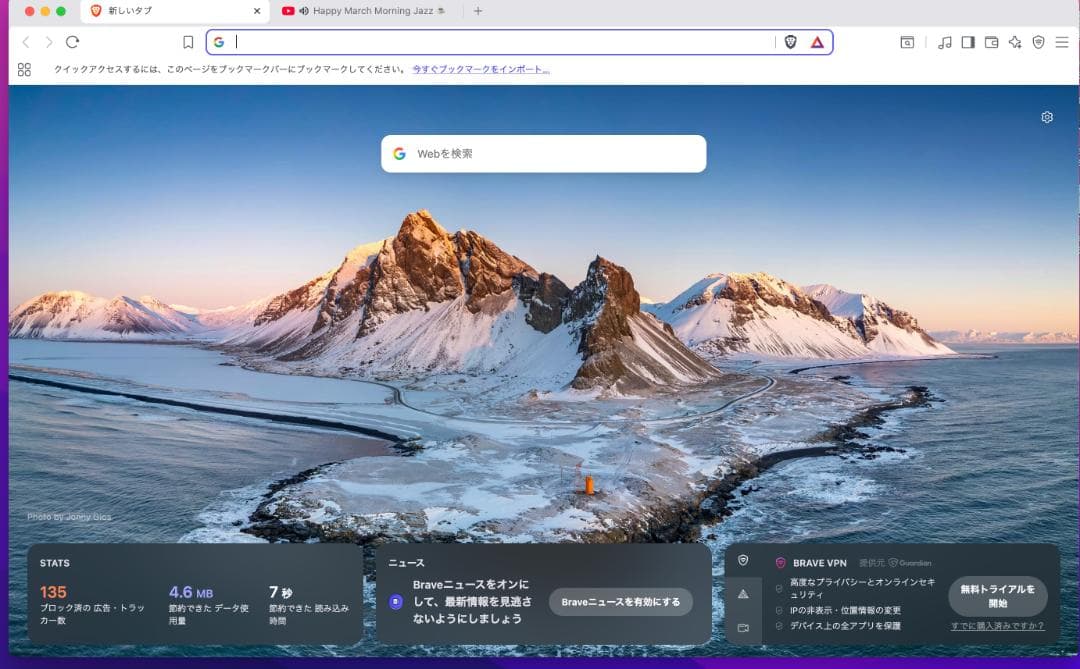Bookmark this page with the bookmark icon

tap(188, 42)
